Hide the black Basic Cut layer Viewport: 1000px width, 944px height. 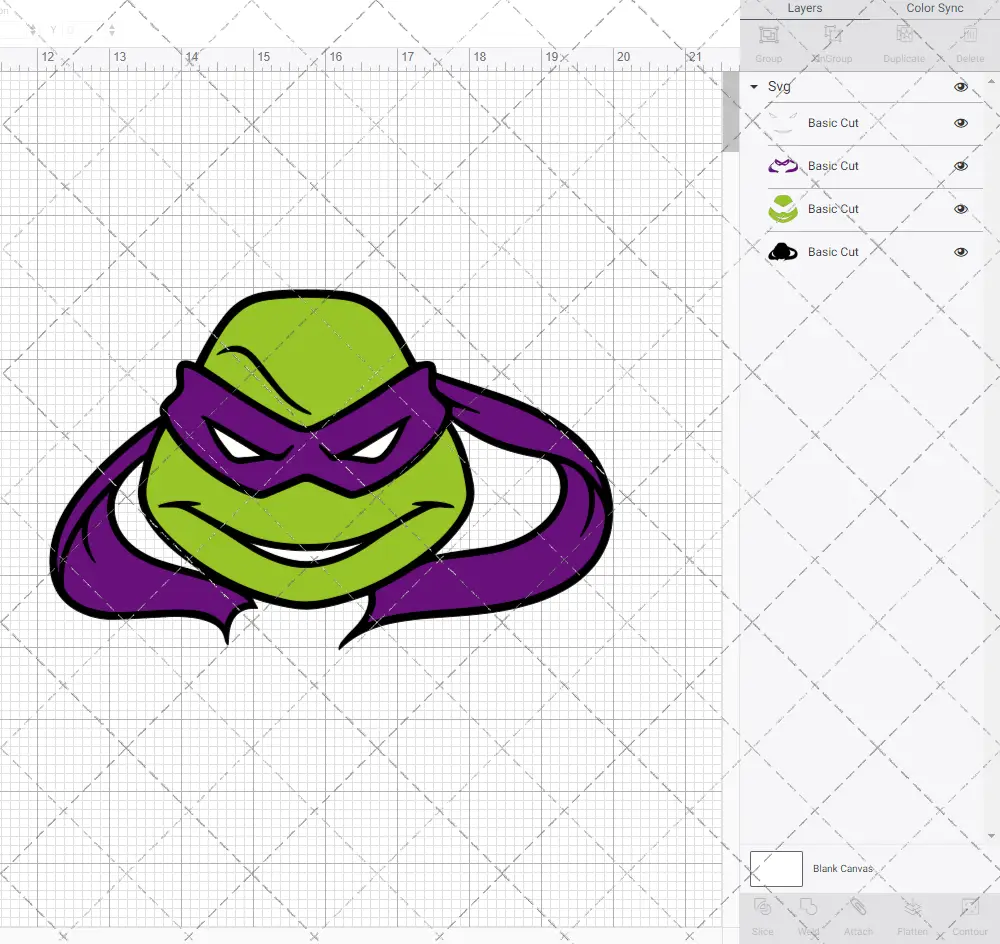[961, 252]
